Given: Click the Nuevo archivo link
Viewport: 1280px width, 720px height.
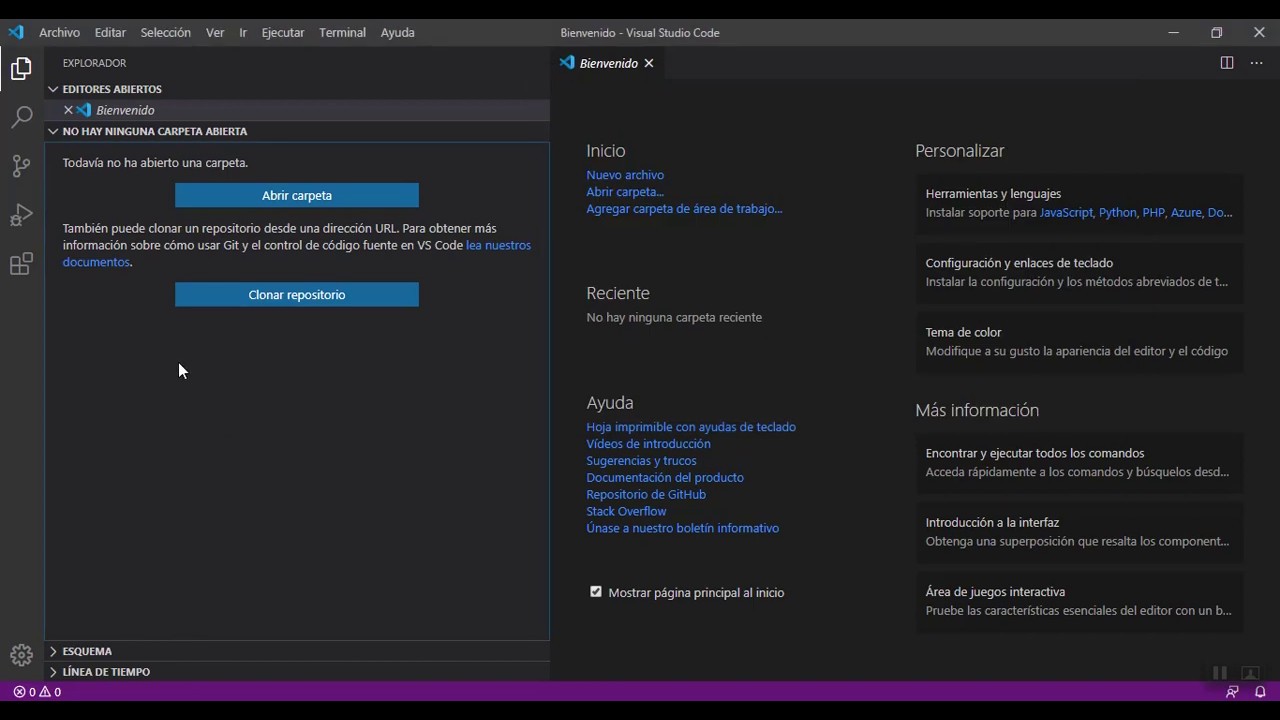Looking at the screenshot, I should pos(625,175).
